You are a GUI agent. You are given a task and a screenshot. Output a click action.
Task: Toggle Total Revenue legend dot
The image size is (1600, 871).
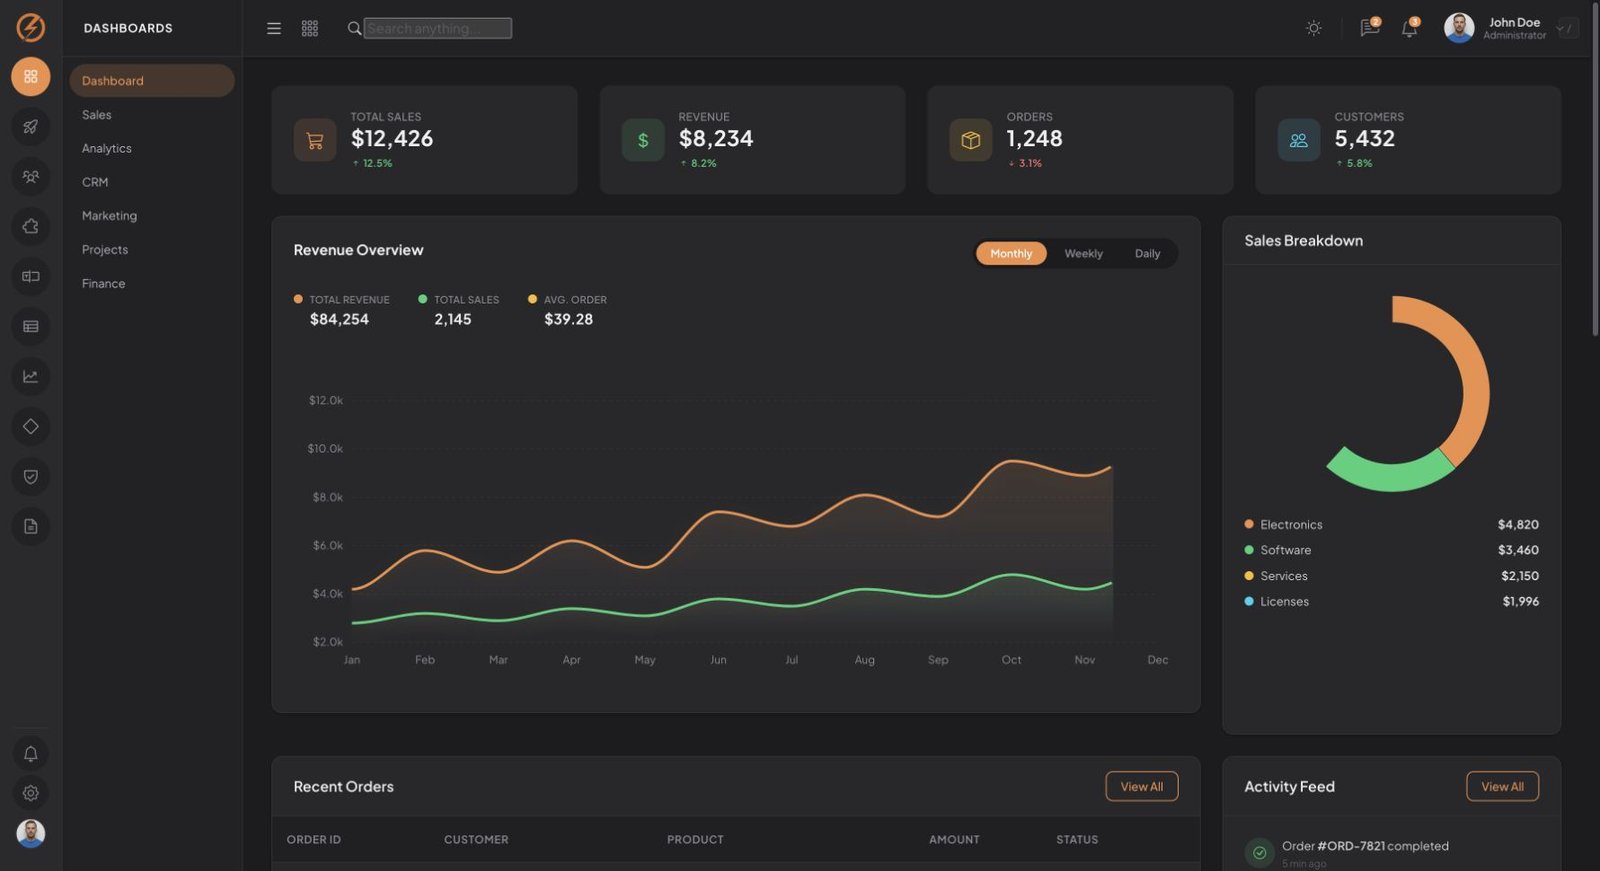pos(298,299)
